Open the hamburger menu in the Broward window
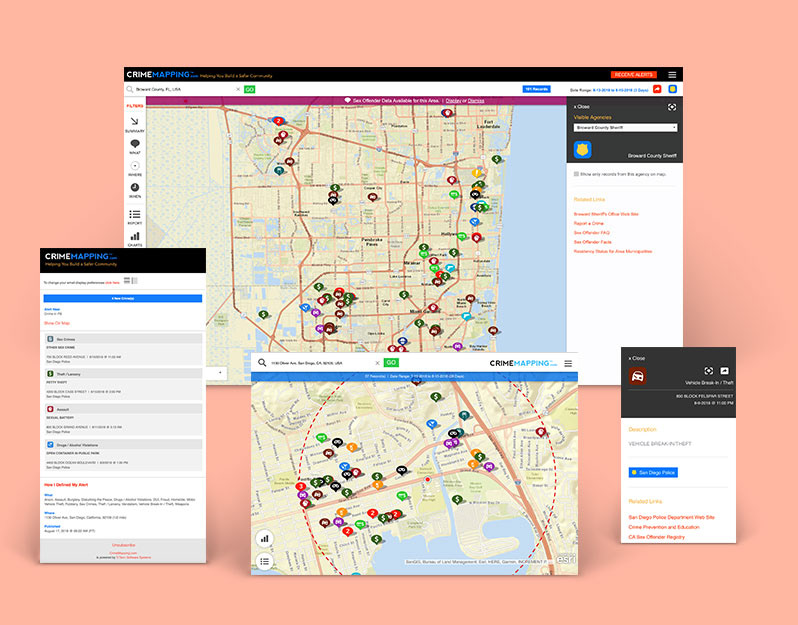This screenshot has height=625, width=798. [x=672, y=74]
